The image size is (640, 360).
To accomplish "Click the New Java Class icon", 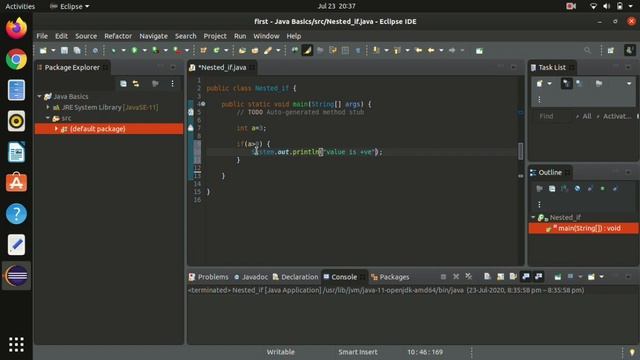I will coord(216,51).
